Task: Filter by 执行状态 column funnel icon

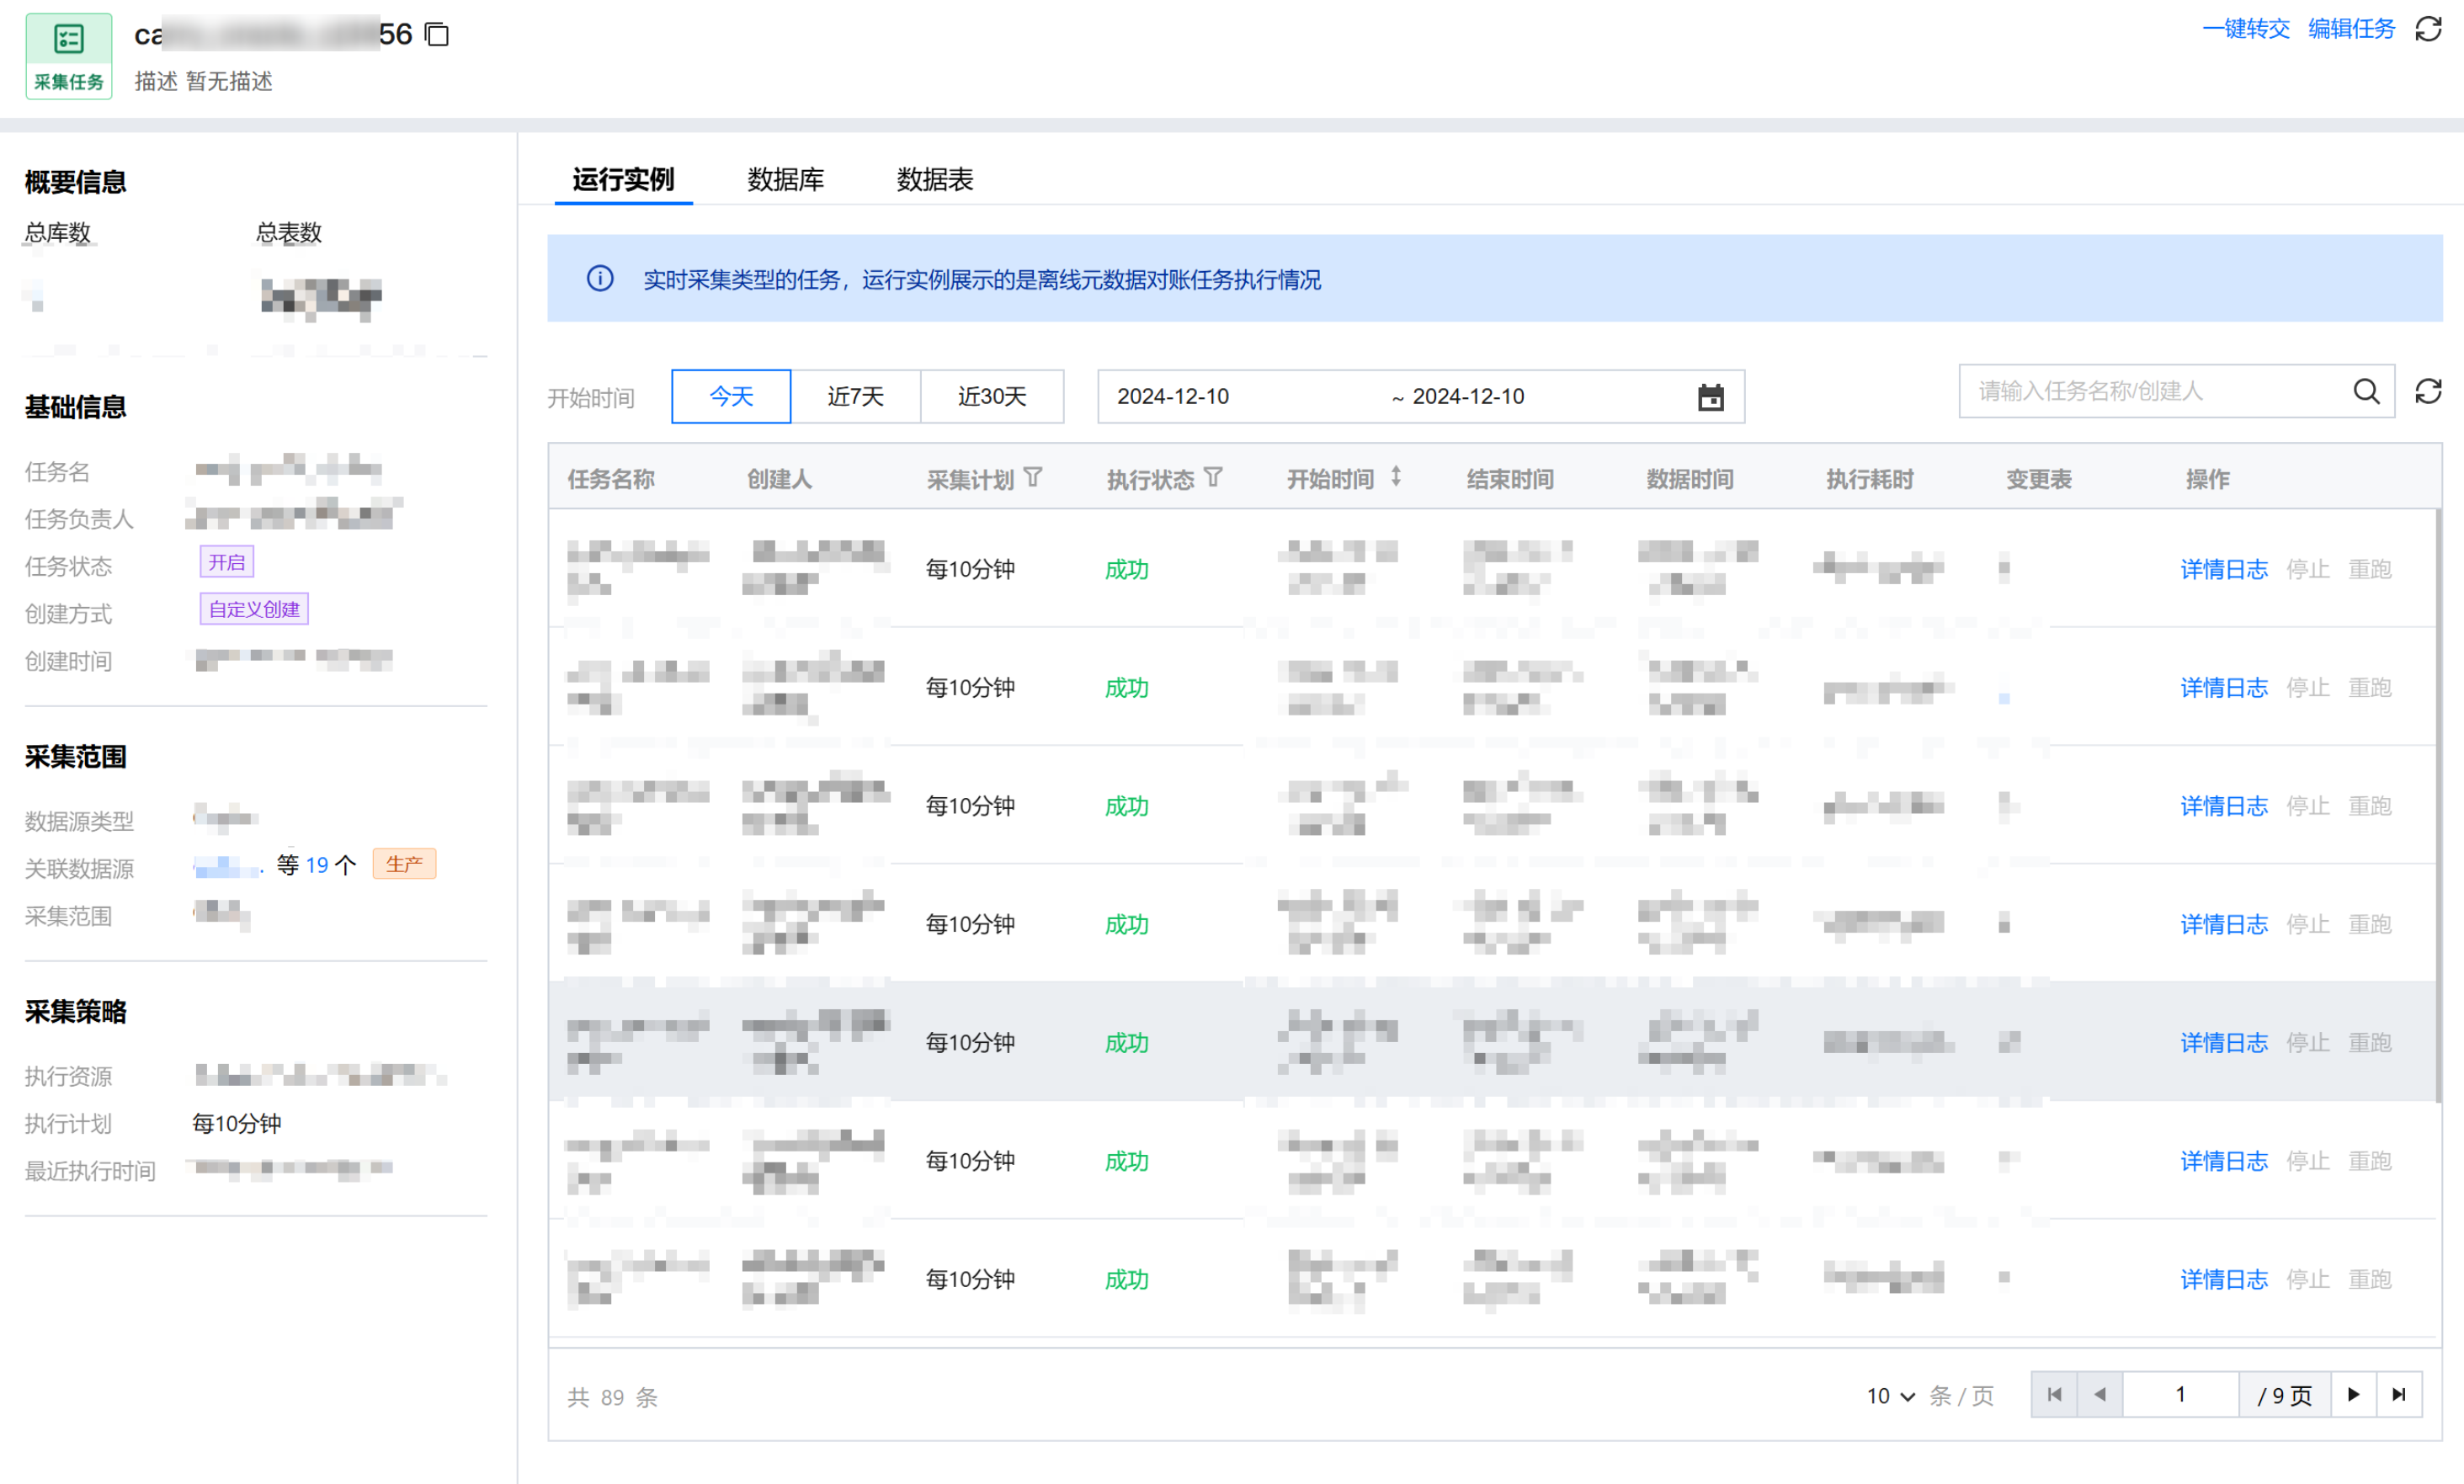Action: 1213,478
